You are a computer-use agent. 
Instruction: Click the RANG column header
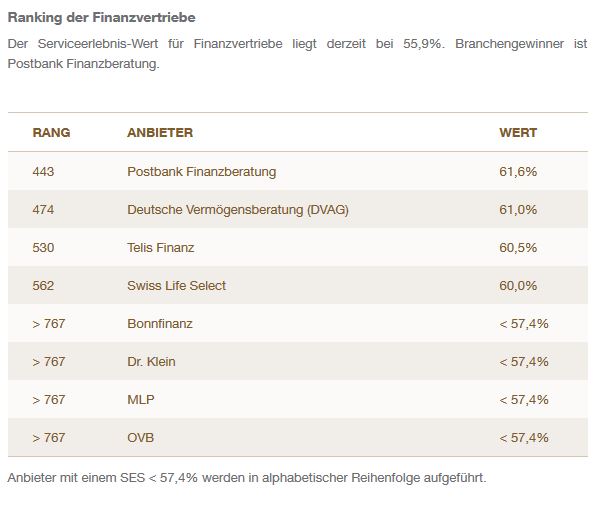[x=51, y=132]
